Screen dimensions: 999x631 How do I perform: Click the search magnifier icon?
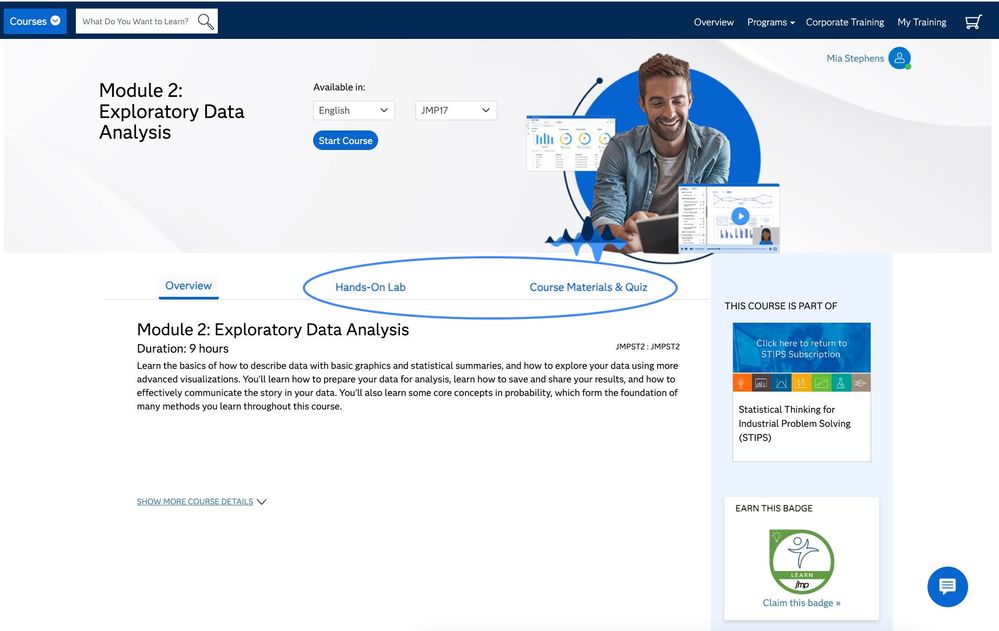(205, 22)
